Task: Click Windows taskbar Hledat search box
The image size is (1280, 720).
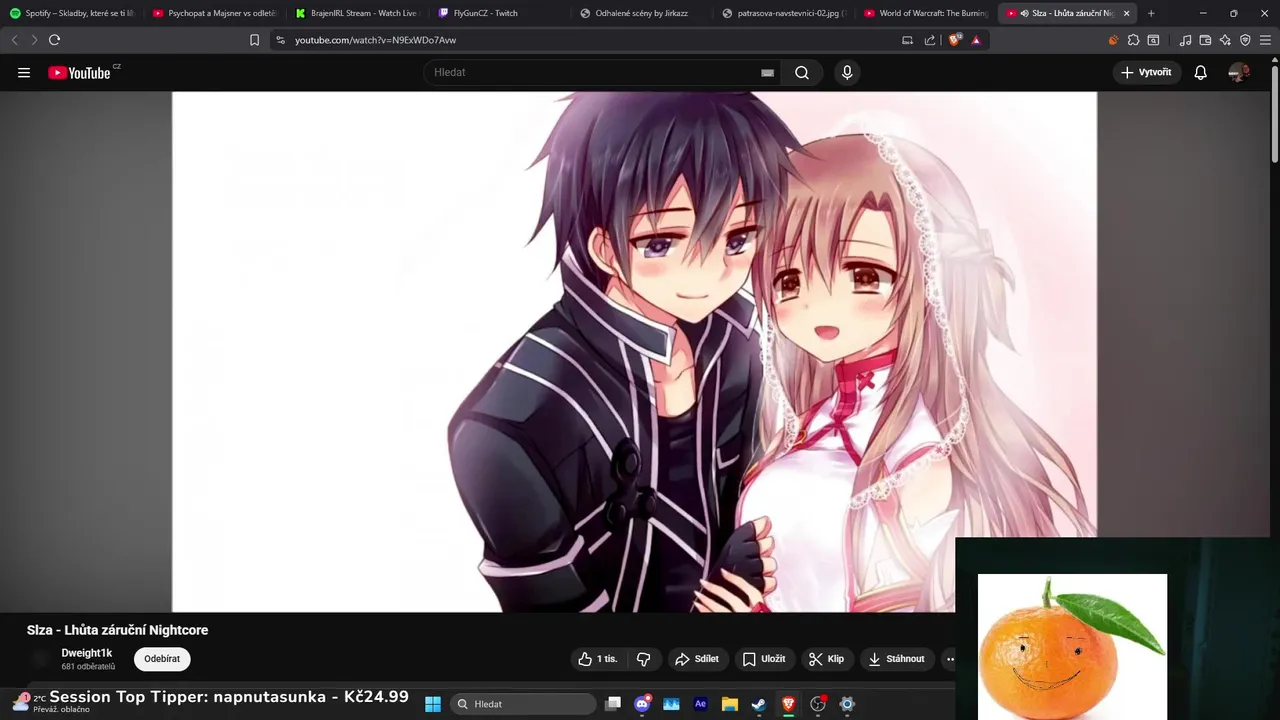Action: (x=525, y=704)
